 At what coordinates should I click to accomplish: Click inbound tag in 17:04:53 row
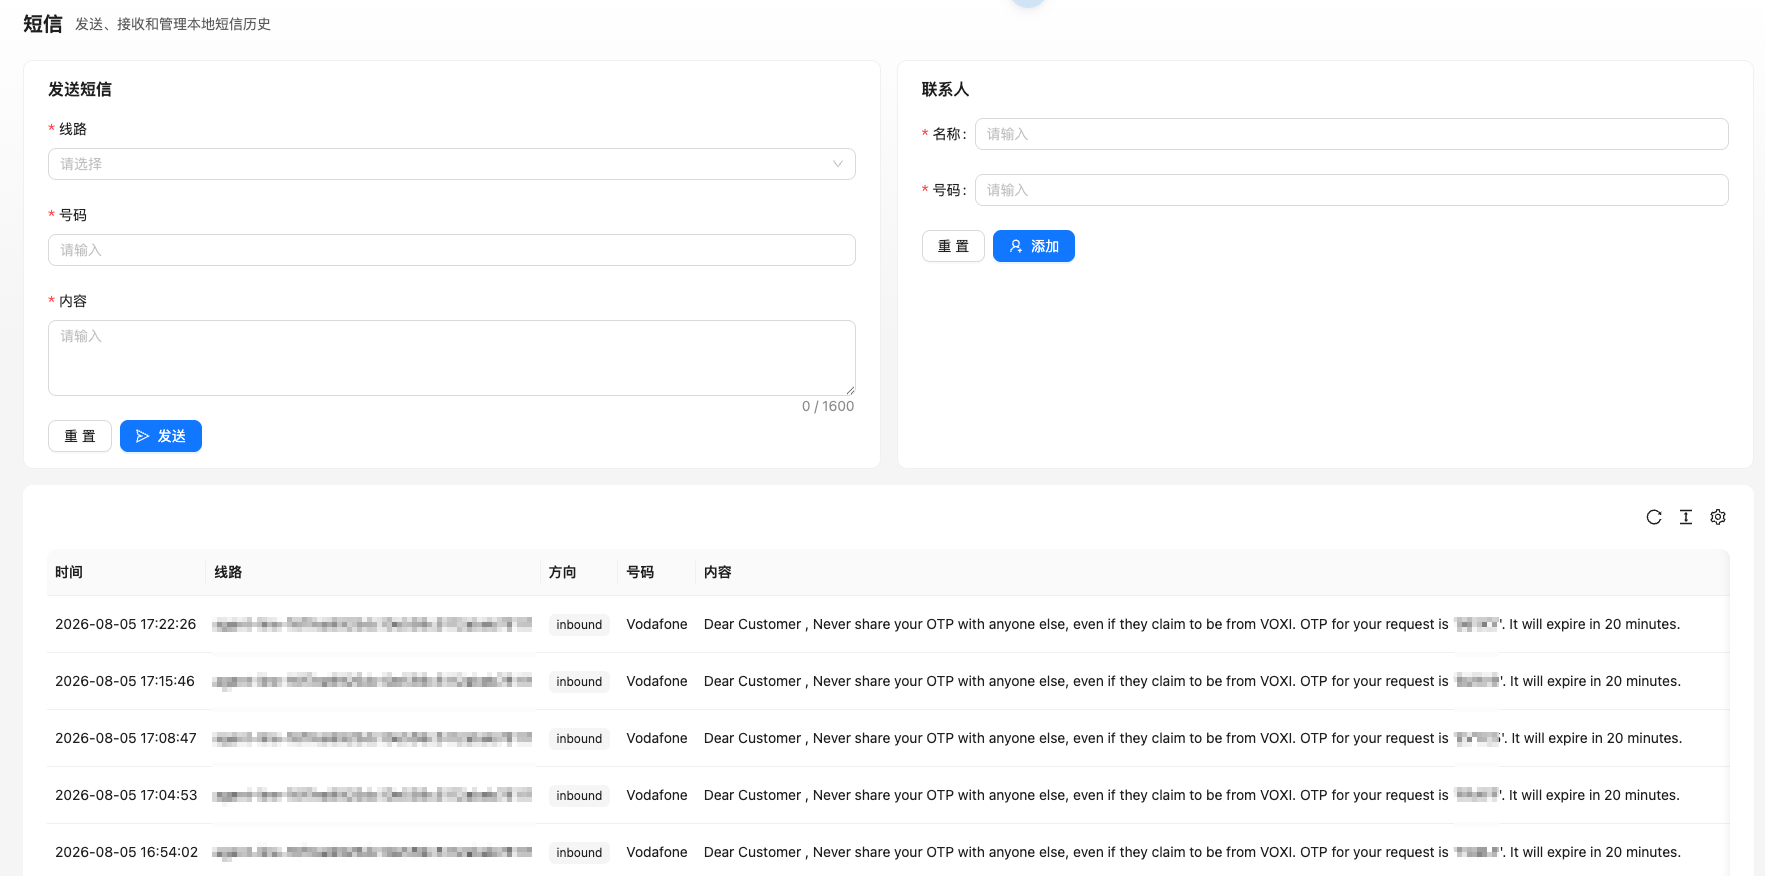(579, 796)
